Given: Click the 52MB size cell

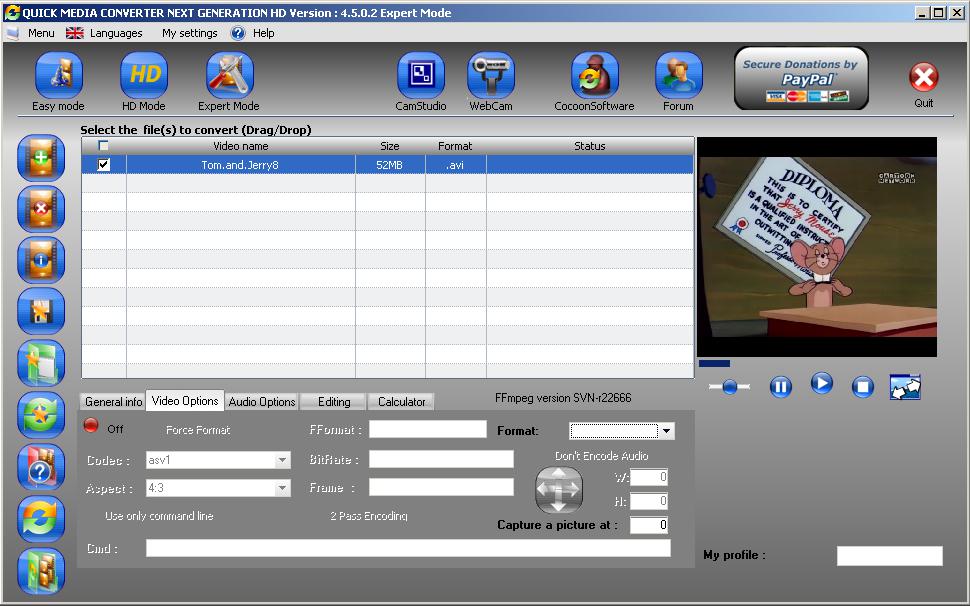Looking at the screenshot, I should point(390,165).
